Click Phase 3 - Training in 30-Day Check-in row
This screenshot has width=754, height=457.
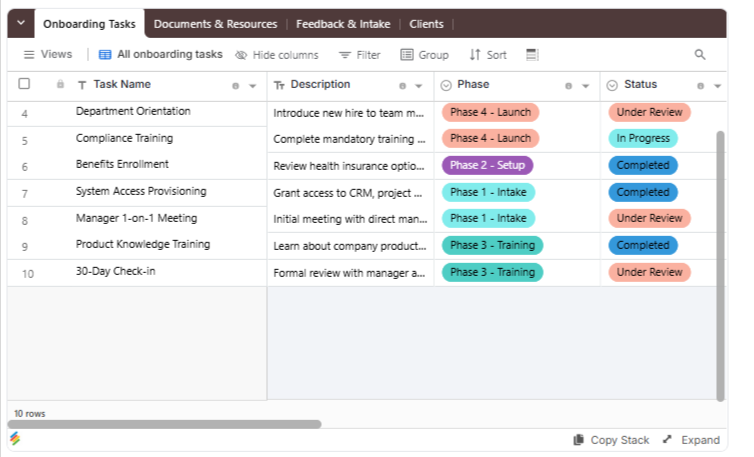coord(492,272)
